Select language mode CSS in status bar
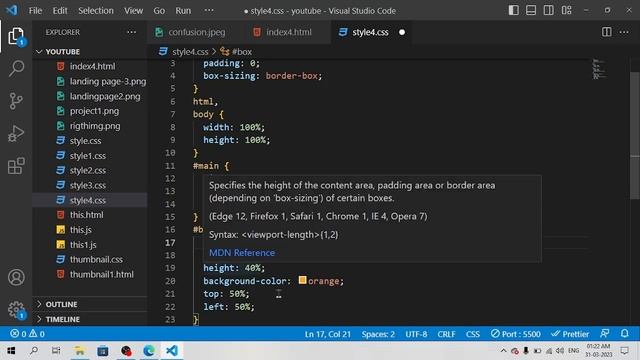 (473, 334)
